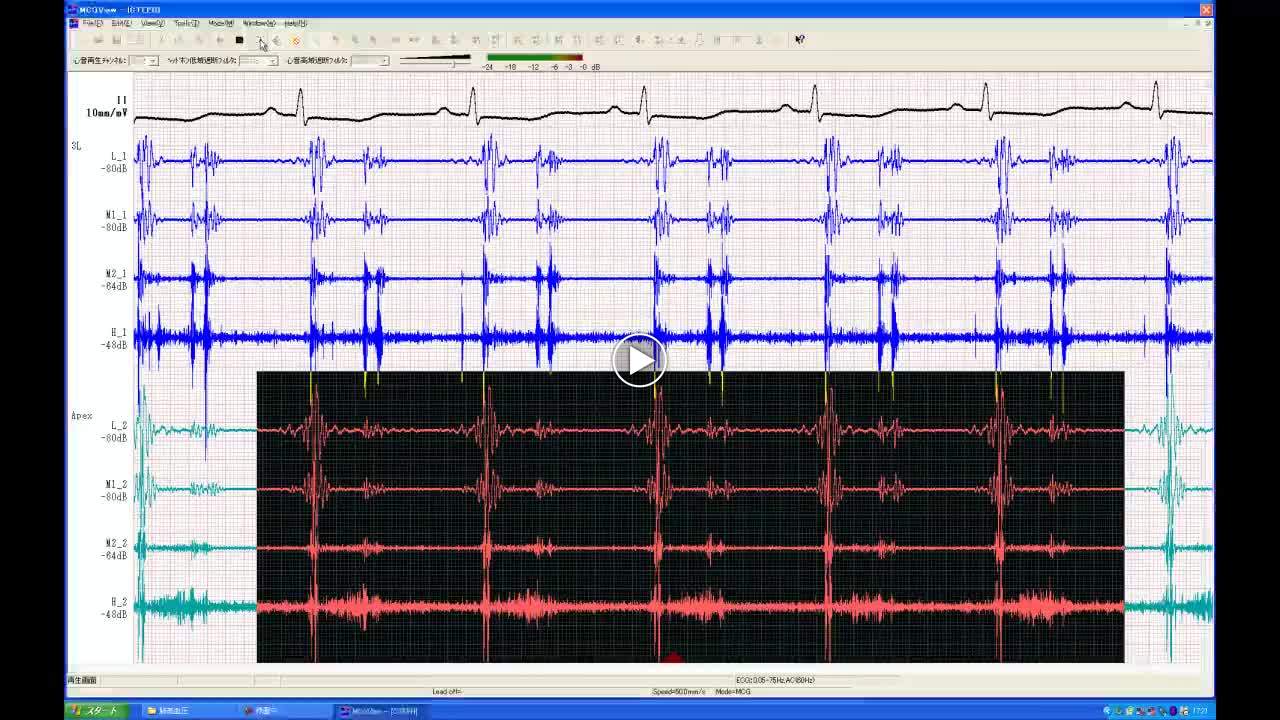Screen dimensions: 1280x720
Task: Click the context help question mark icon
Action: 799,40
